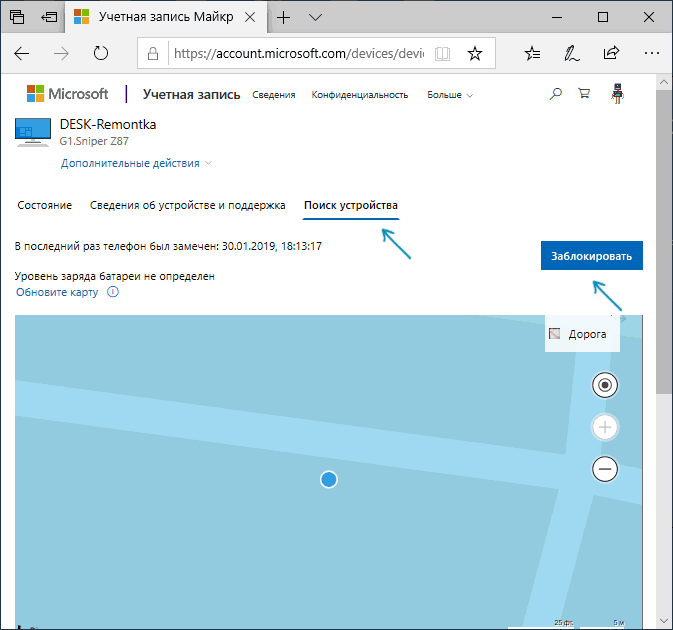Open the shopping cart
This screenshot has width=673, height=630.
pos(584,93)
